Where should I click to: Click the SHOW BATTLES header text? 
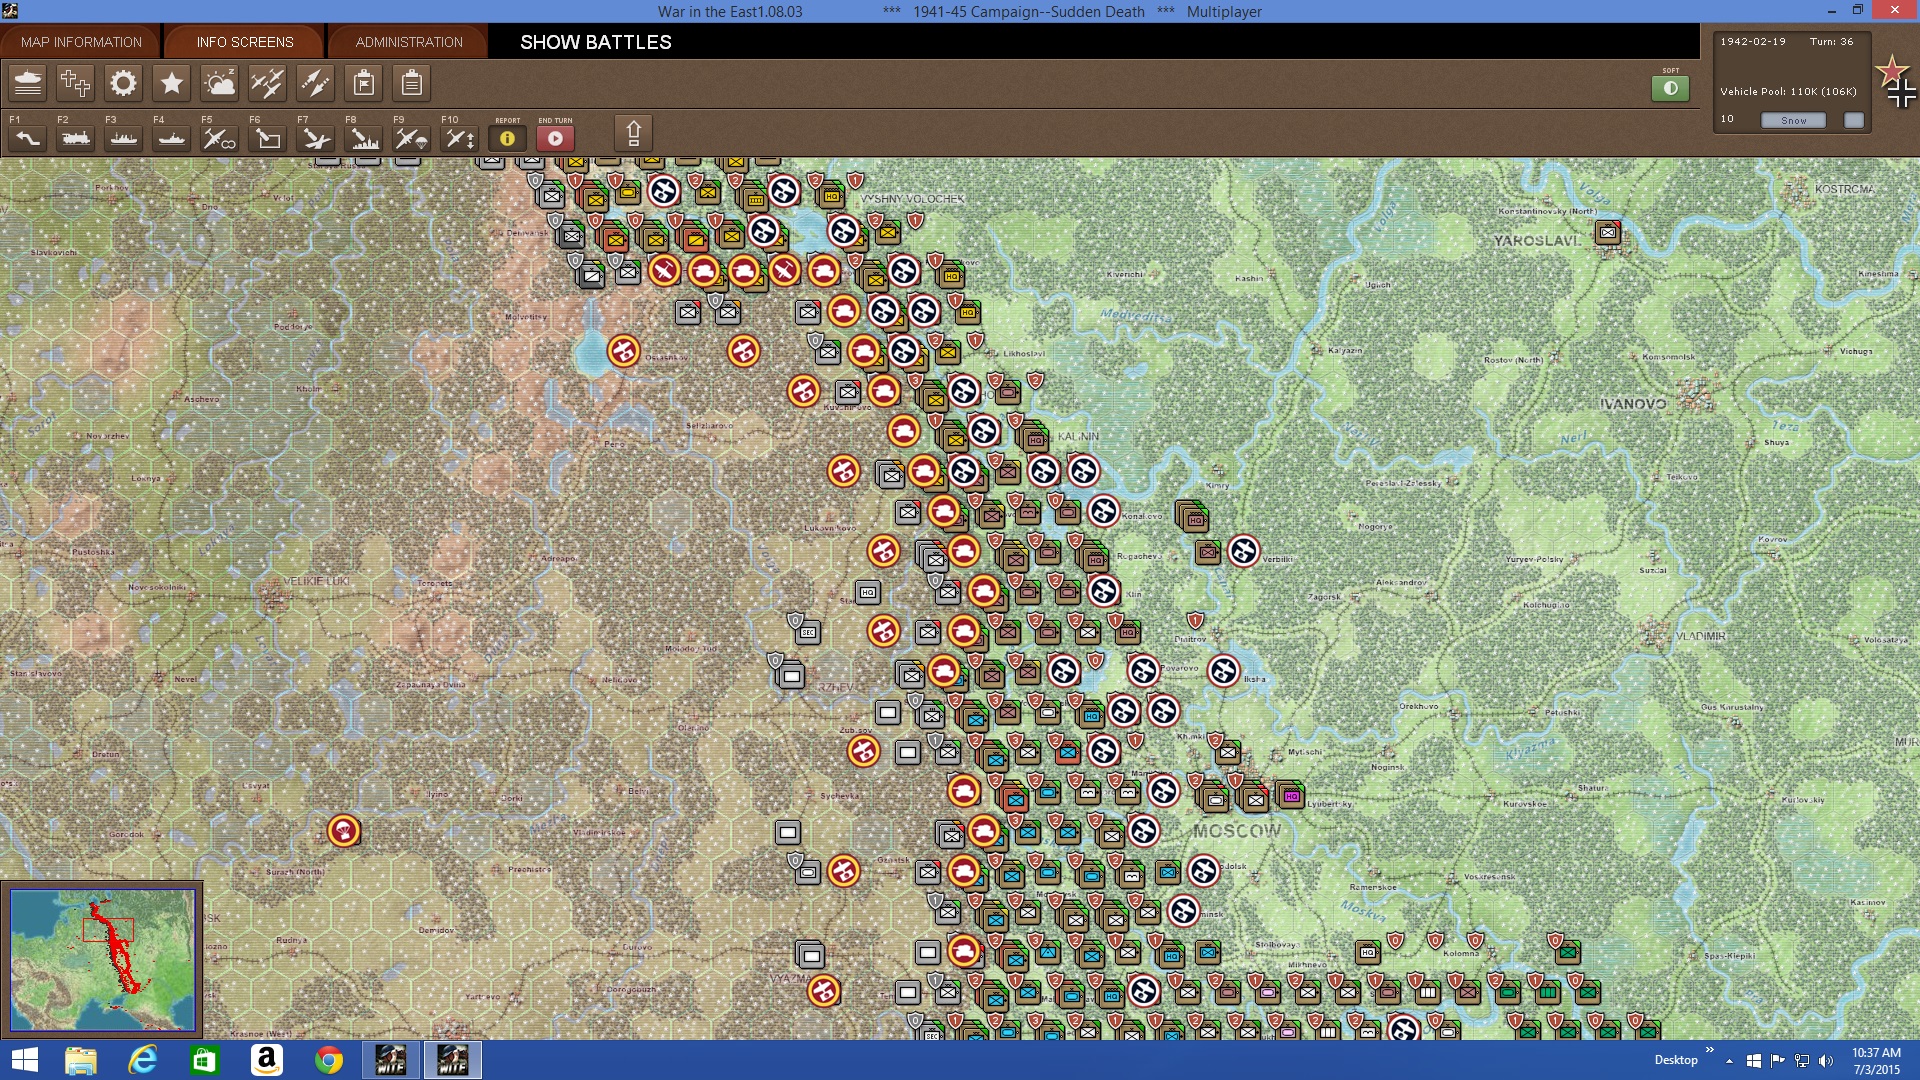point(596,42)
